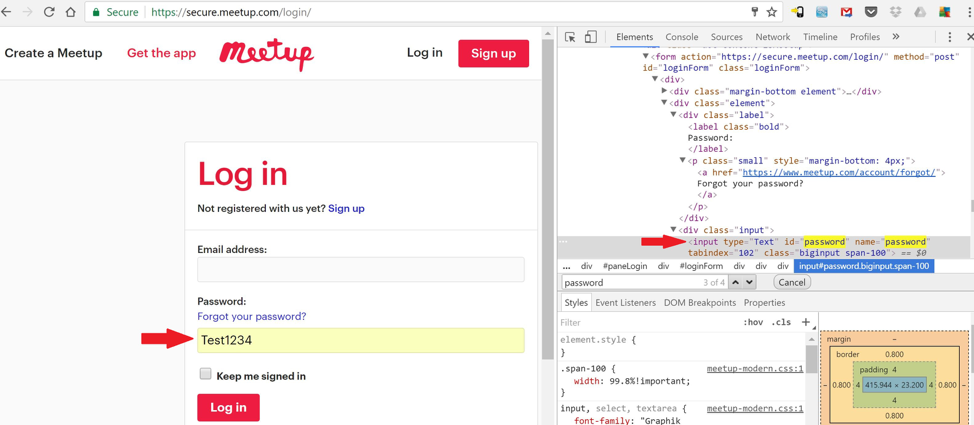
Task: Open the browser home page icon
Action: pyautogui.click(x=71, y=12)
